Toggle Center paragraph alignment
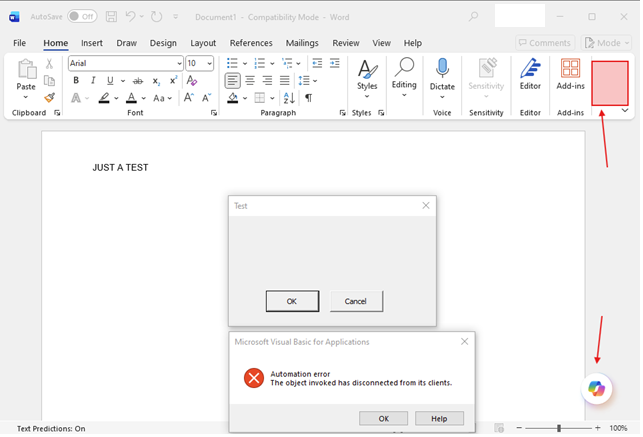Viewport: 643px width, 437px height. tap(250, 80)
